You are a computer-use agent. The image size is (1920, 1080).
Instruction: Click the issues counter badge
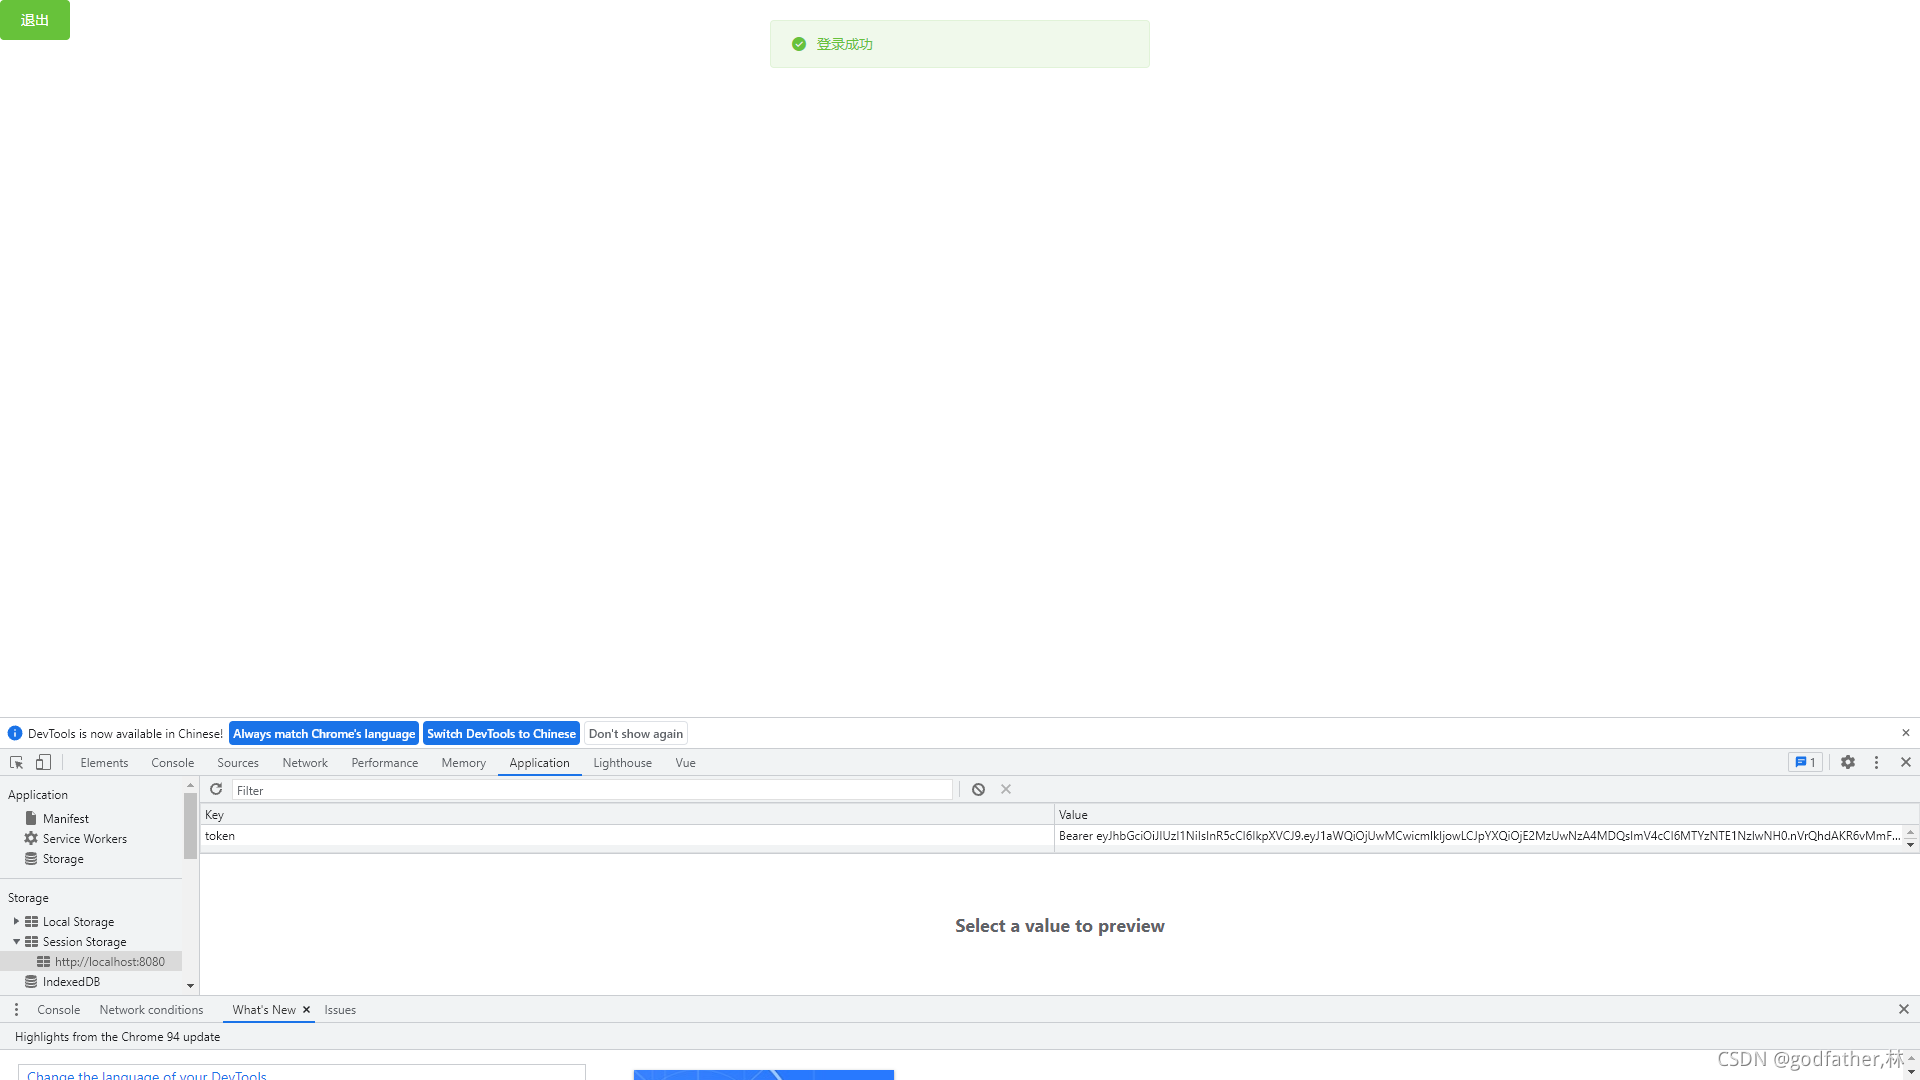click(1805, 762)
